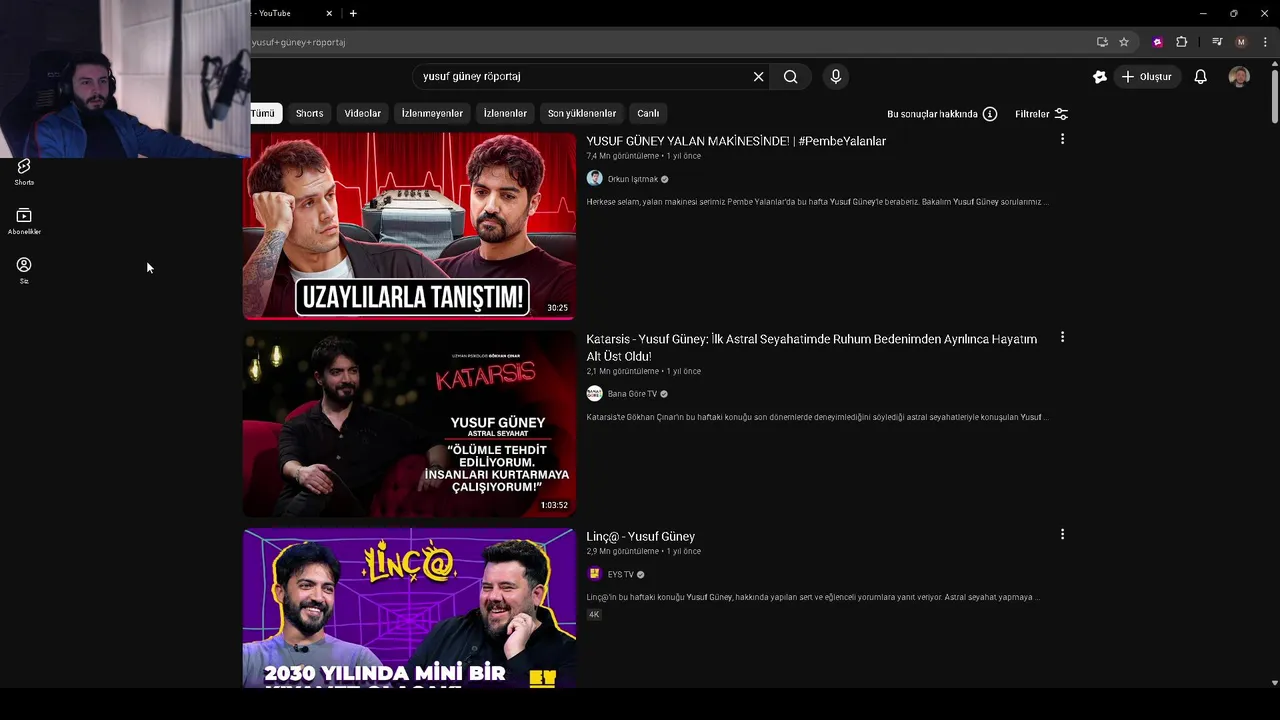This screenshot has height=720, width=1280.
Task: Open title YUSUF GÜNEY YALAN MAKİNESİNDE
Action: 736,141
